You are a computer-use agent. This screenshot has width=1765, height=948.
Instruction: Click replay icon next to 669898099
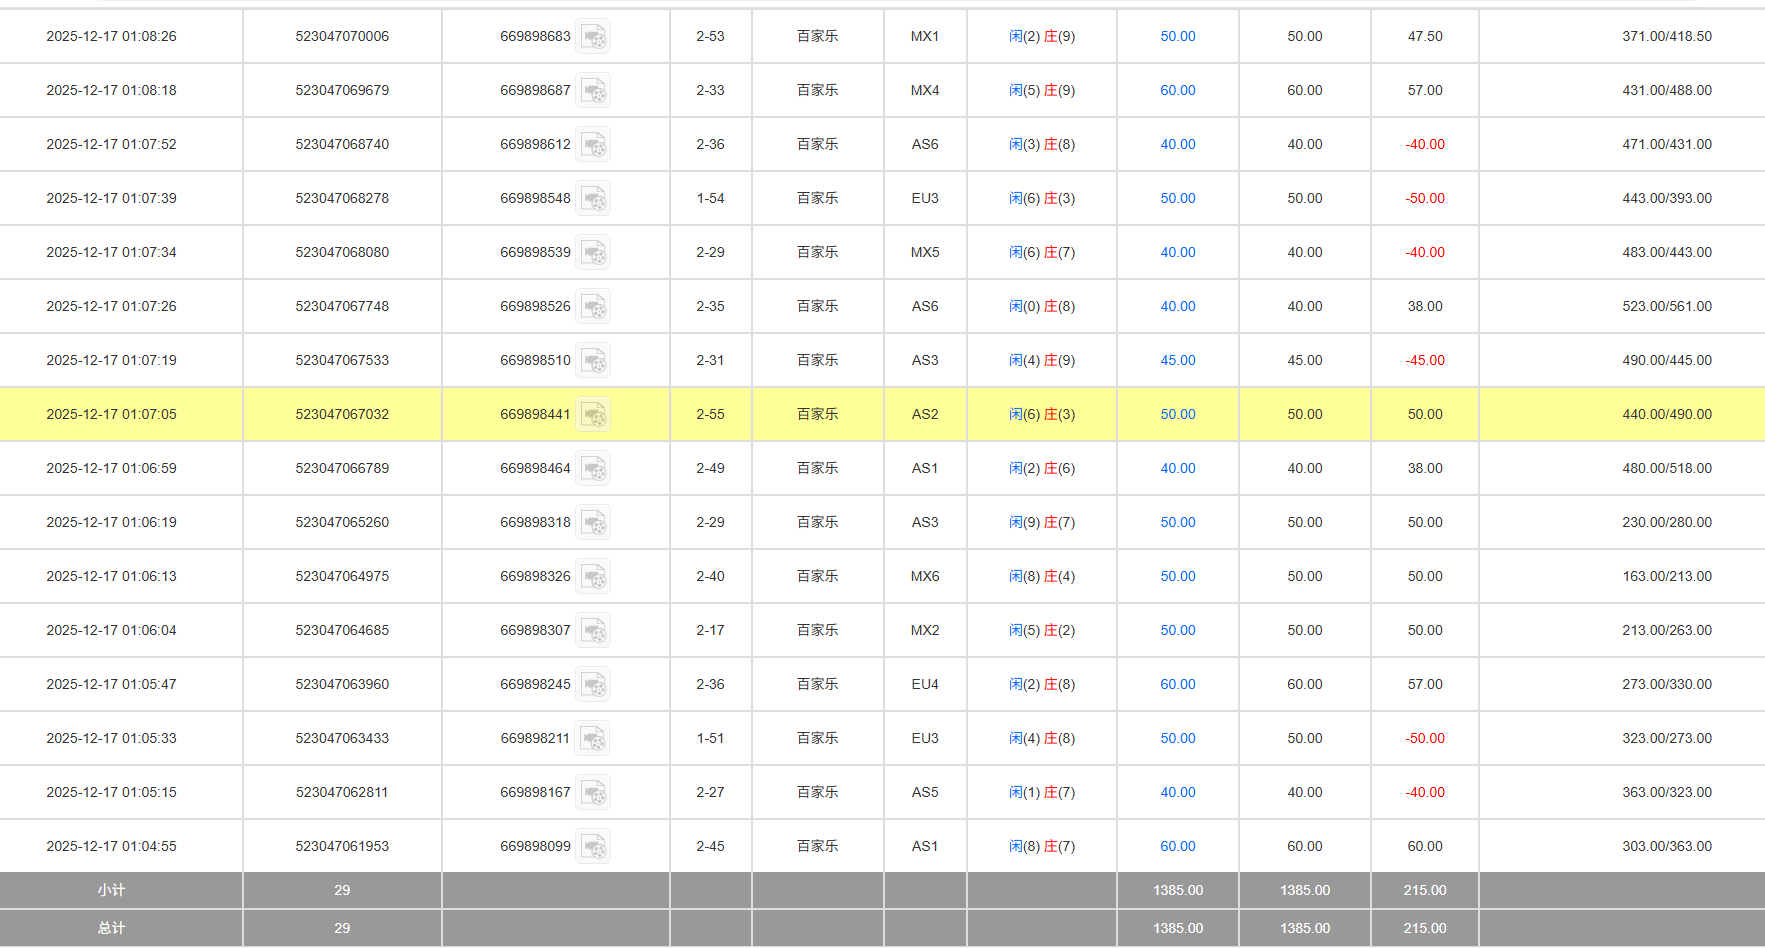(593, 847)
